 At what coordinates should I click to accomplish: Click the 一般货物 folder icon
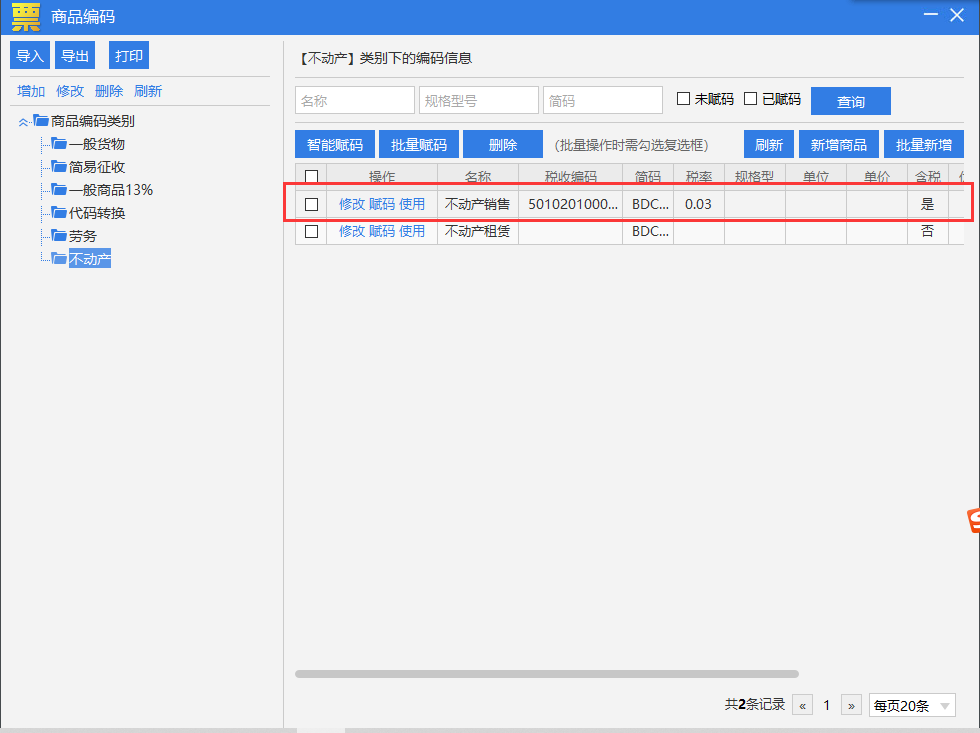tap(59, 144)
